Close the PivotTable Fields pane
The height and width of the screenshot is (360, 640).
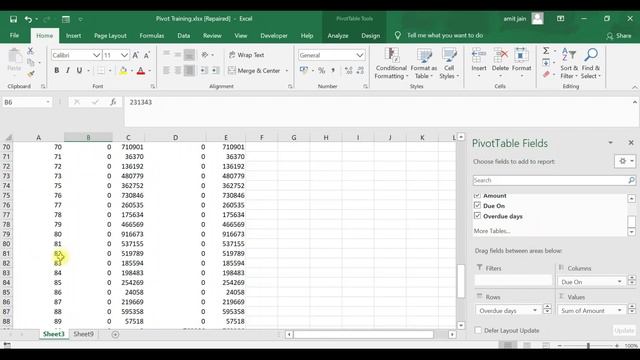tap(631, 142)
